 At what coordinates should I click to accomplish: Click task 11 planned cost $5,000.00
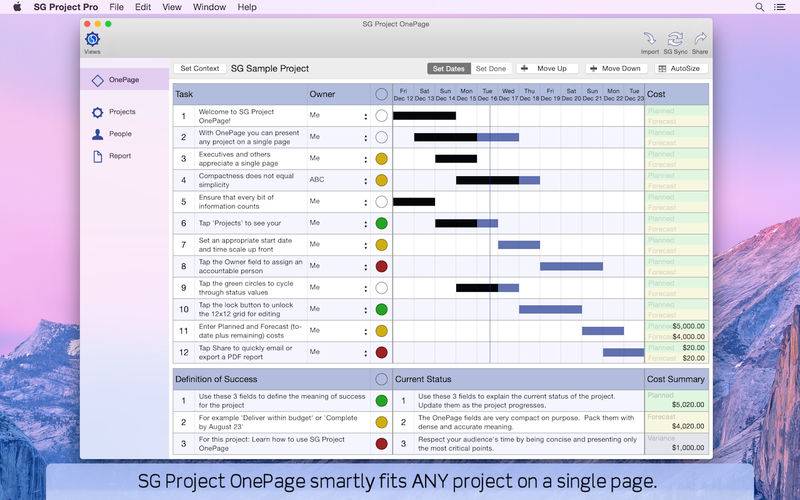click(688, 326)
